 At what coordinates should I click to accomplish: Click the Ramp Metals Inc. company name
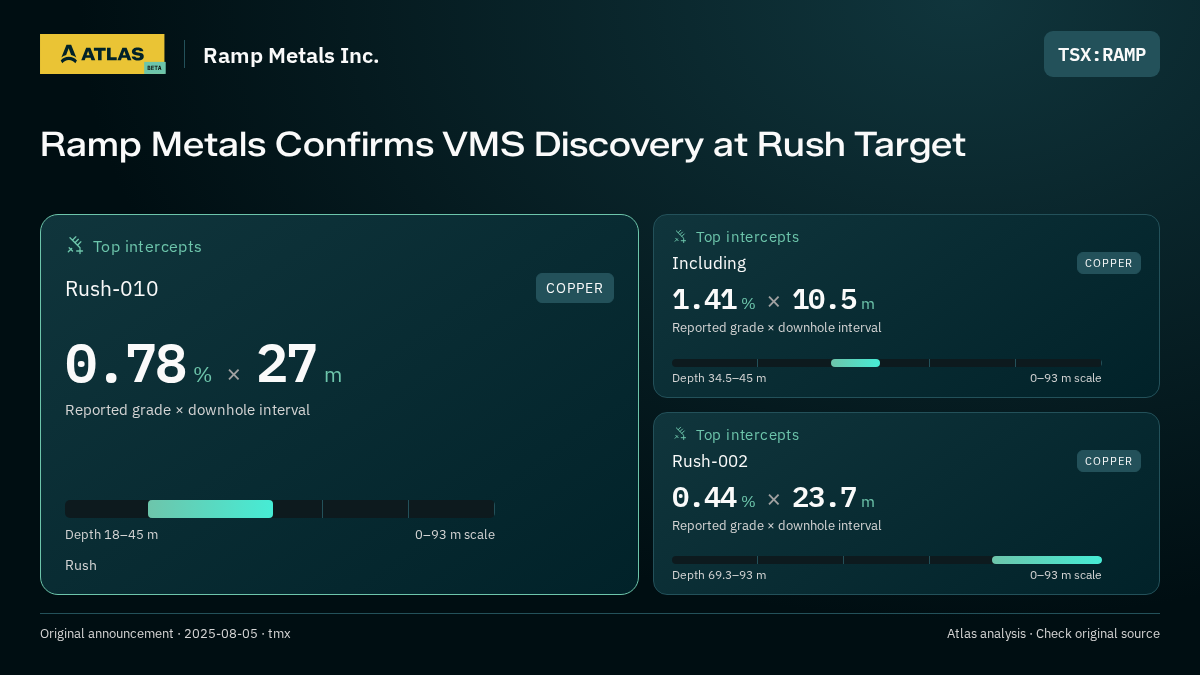coord(291,55)
